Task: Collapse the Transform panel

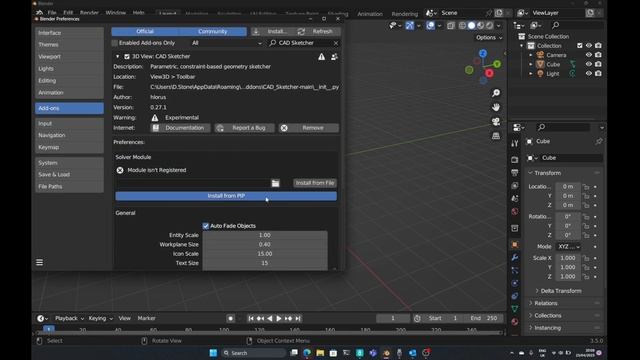Action: (547, 173)
